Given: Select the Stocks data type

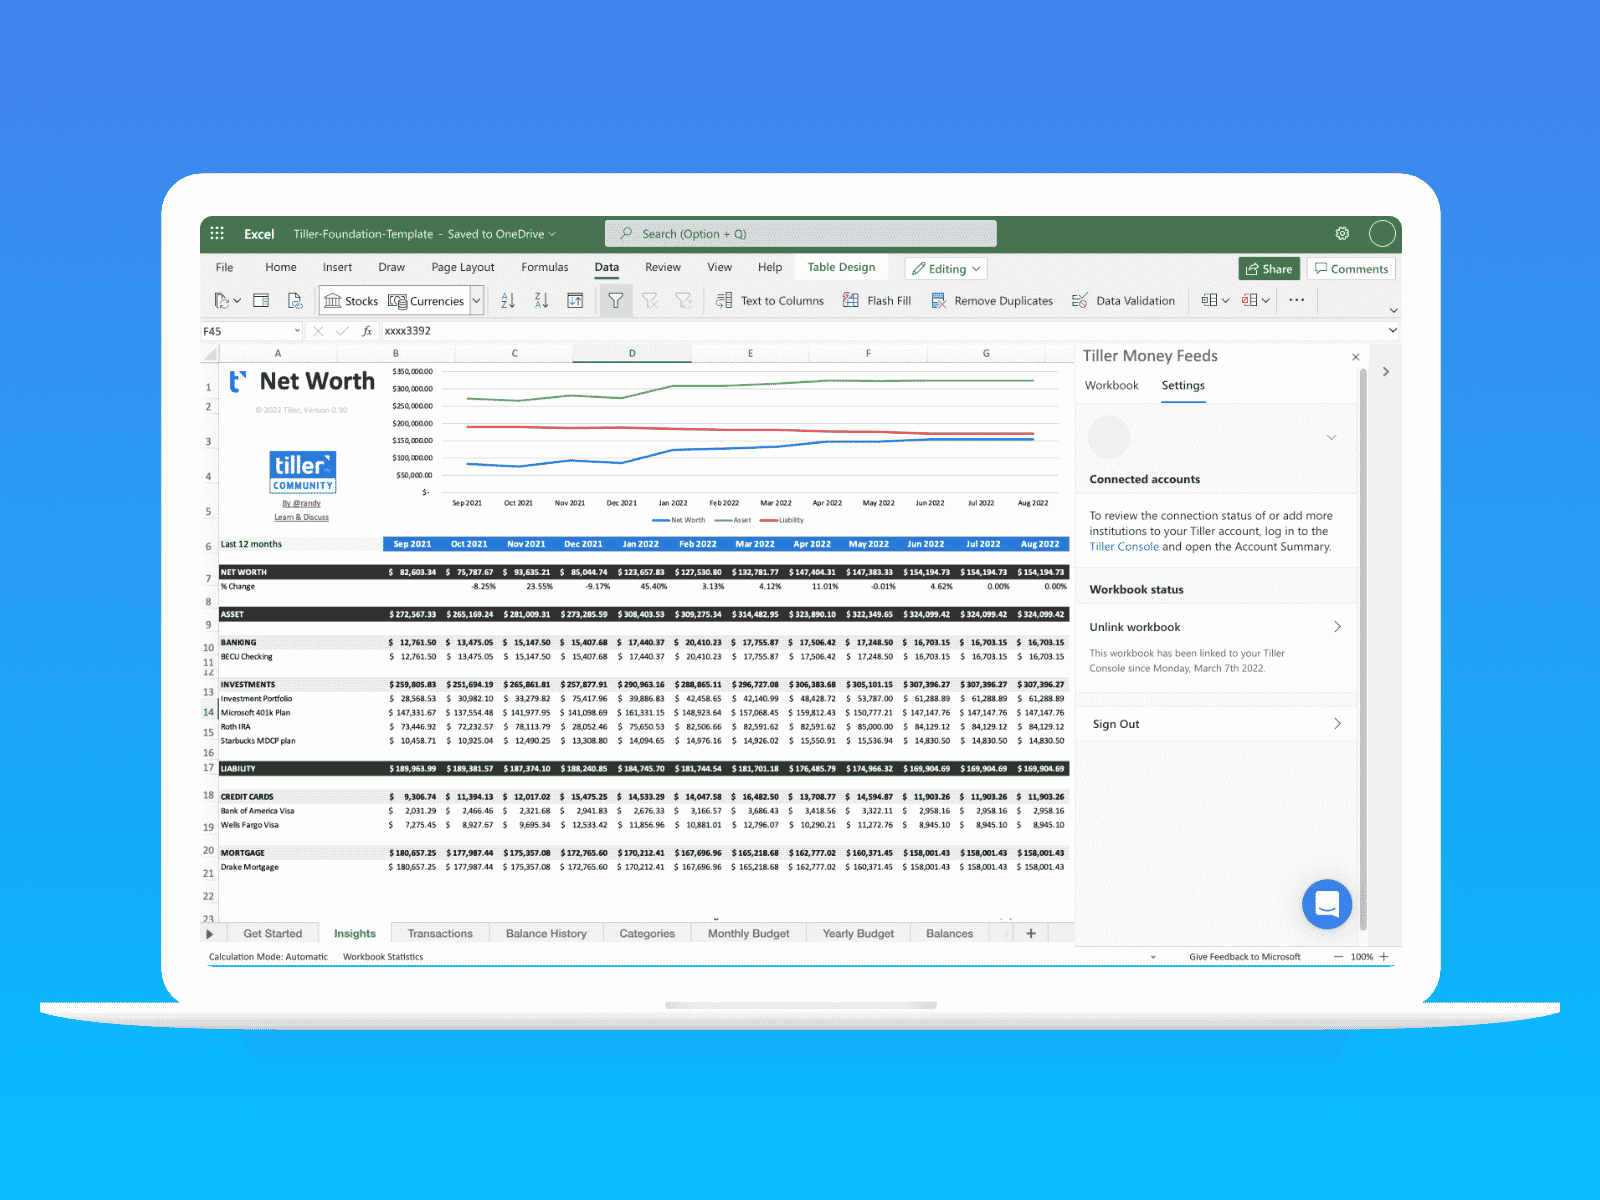Looking at the screenshot, I should 351,300.
